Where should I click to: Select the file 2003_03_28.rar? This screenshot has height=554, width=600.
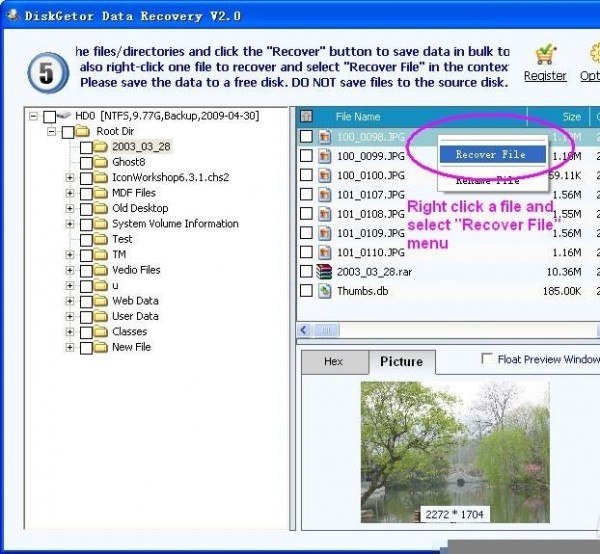point(374,272)
